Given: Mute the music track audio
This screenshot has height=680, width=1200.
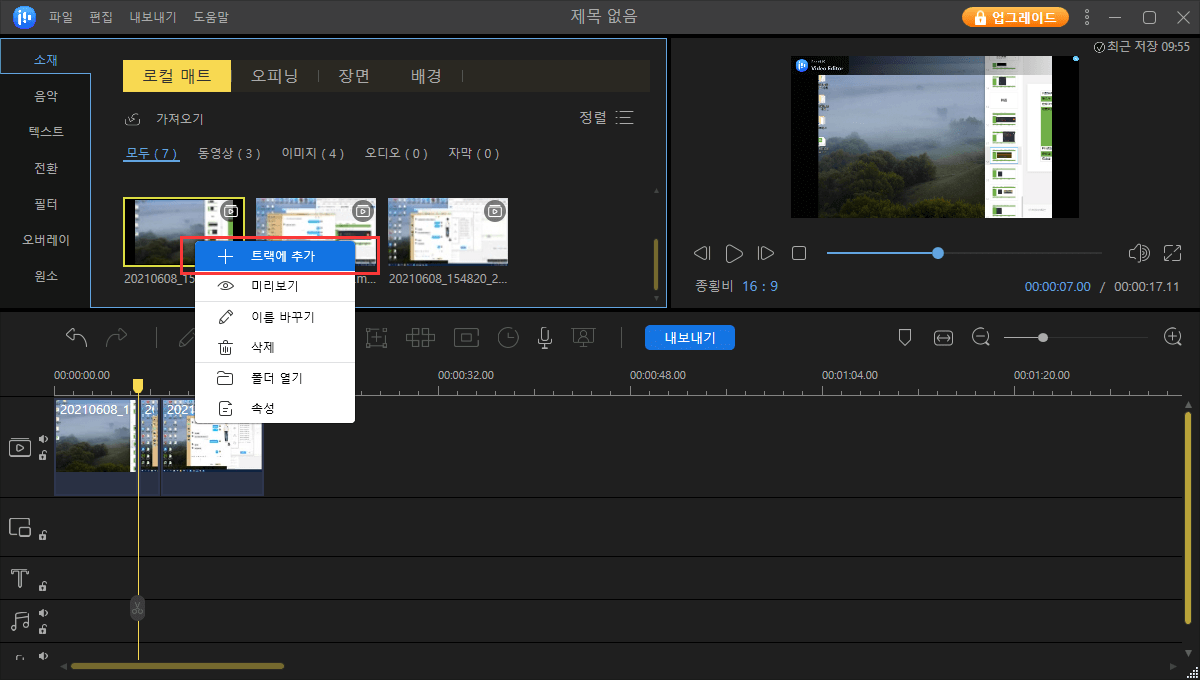Looking at the screenshot, I should (x=41, y=614).
